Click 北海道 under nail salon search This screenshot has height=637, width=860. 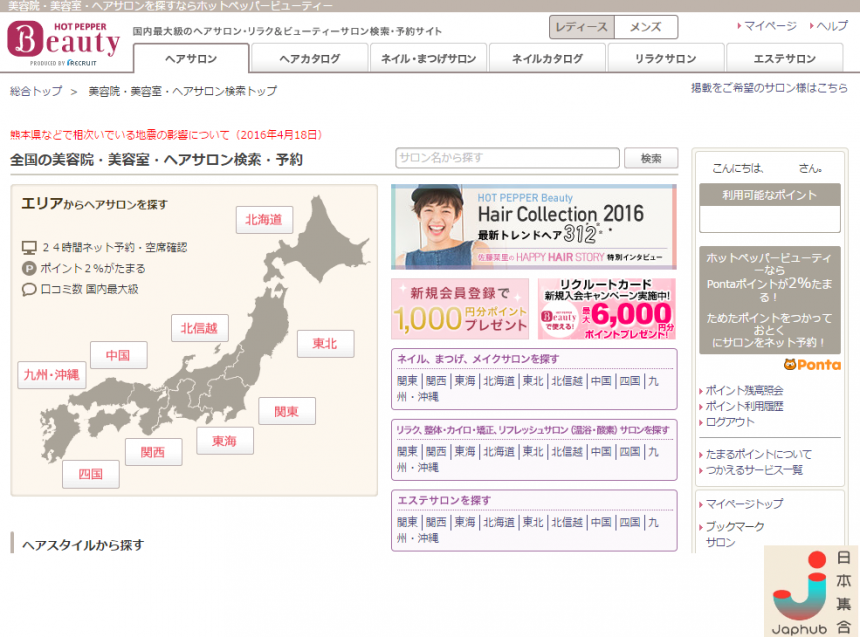pos(499,381)
